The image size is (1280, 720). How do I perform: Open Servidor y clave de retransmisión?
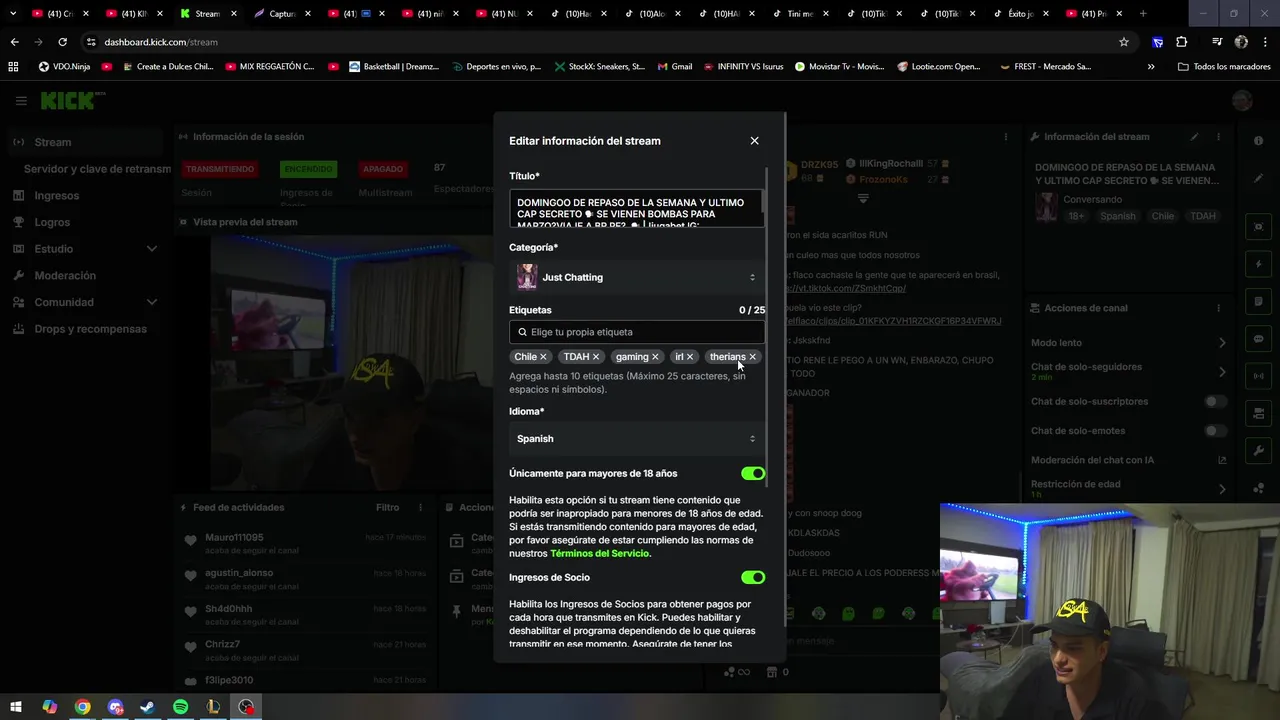(97, 169)
